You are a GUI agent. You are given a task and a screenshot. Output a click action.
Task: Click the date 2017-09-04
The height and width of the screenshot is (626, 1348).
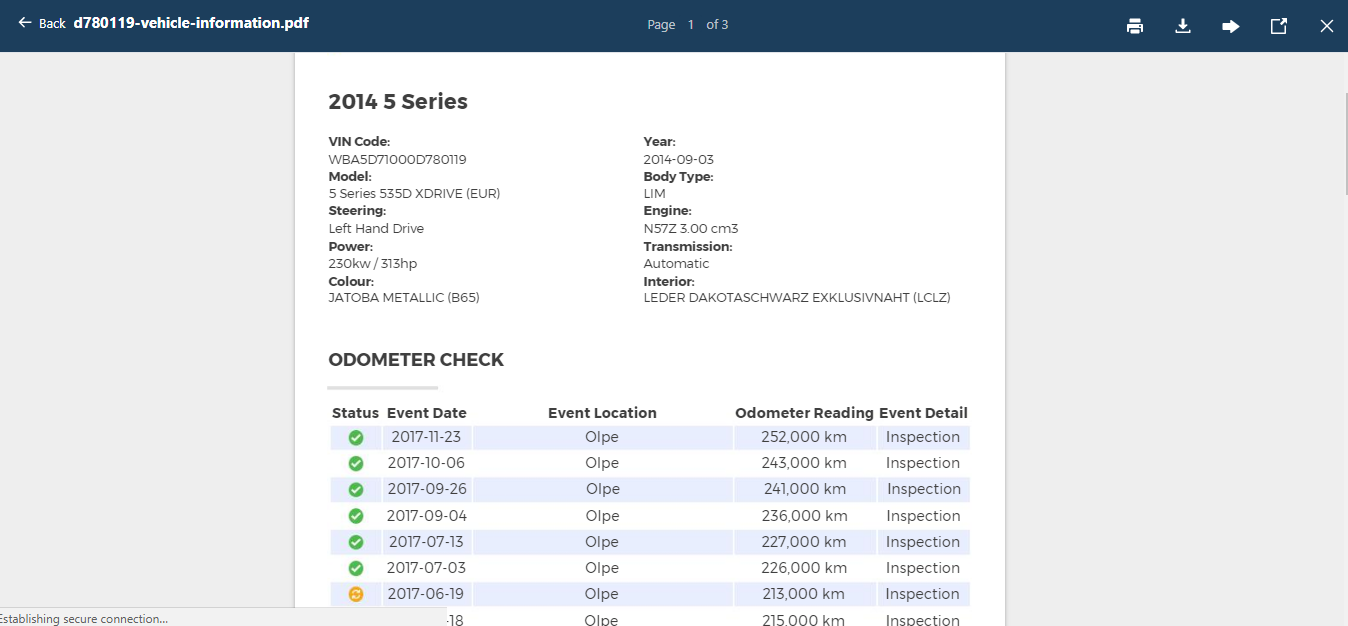click(x=427, y=516)
